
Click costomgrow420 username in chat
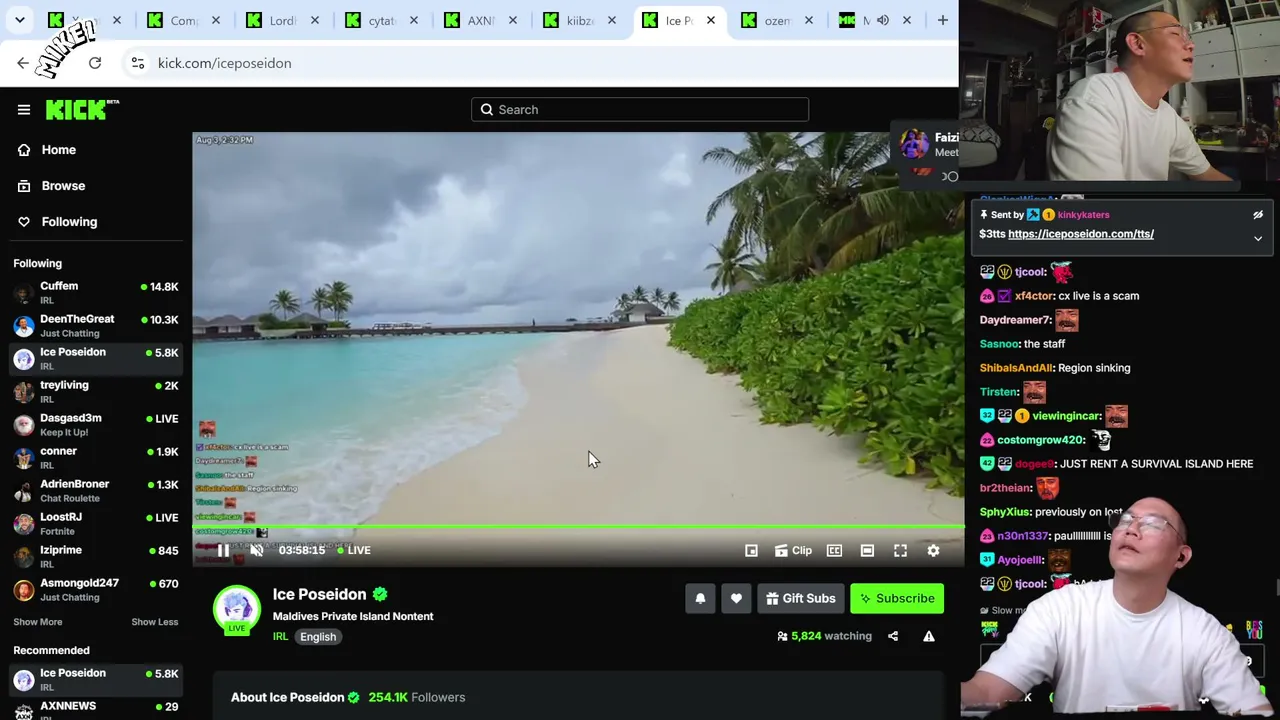1040,440
